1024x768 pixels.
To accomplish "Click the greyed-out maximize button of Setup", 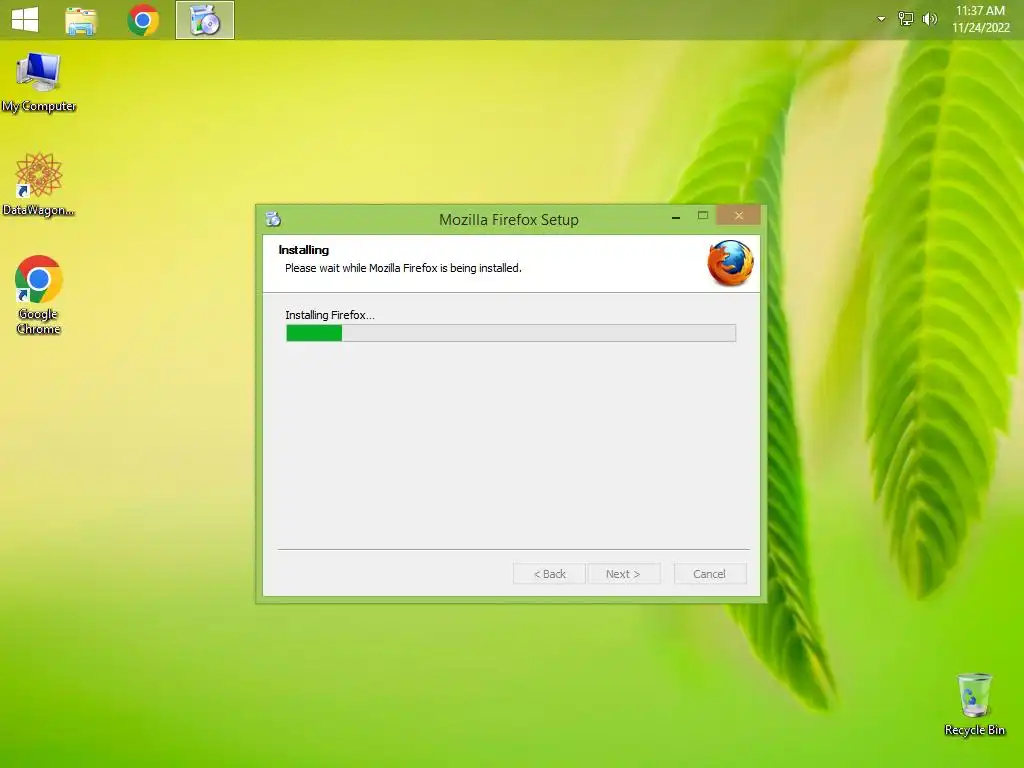I will 703,216.
